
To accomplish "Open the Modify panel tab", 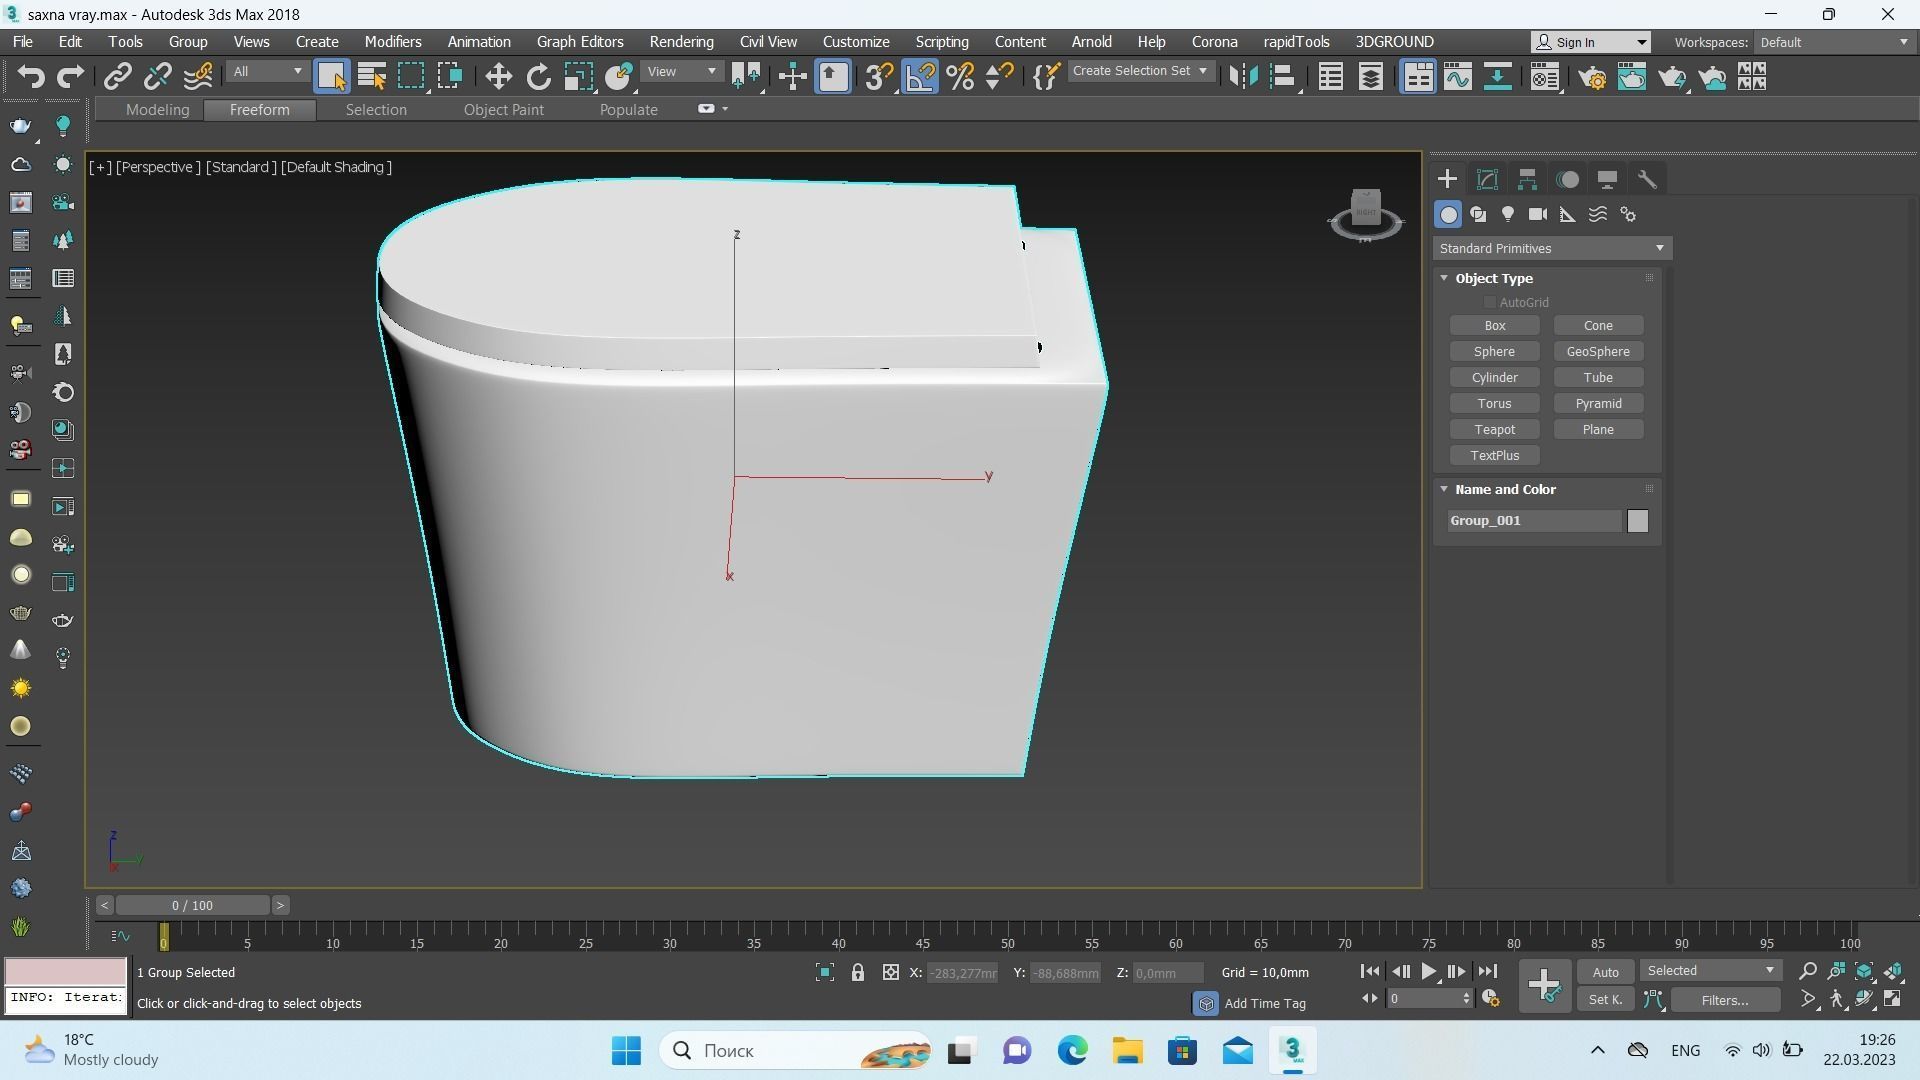I will tap(1487, 180).
